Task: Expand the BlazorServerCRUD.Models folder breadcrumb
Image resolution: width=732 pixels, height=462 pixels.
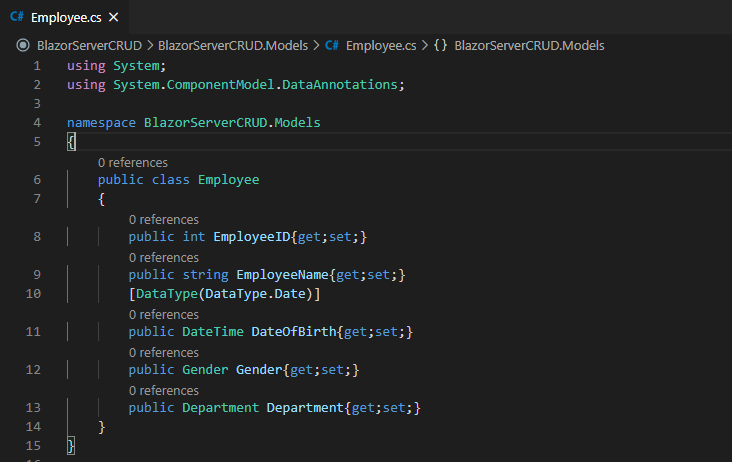Action: click(234, 45)
